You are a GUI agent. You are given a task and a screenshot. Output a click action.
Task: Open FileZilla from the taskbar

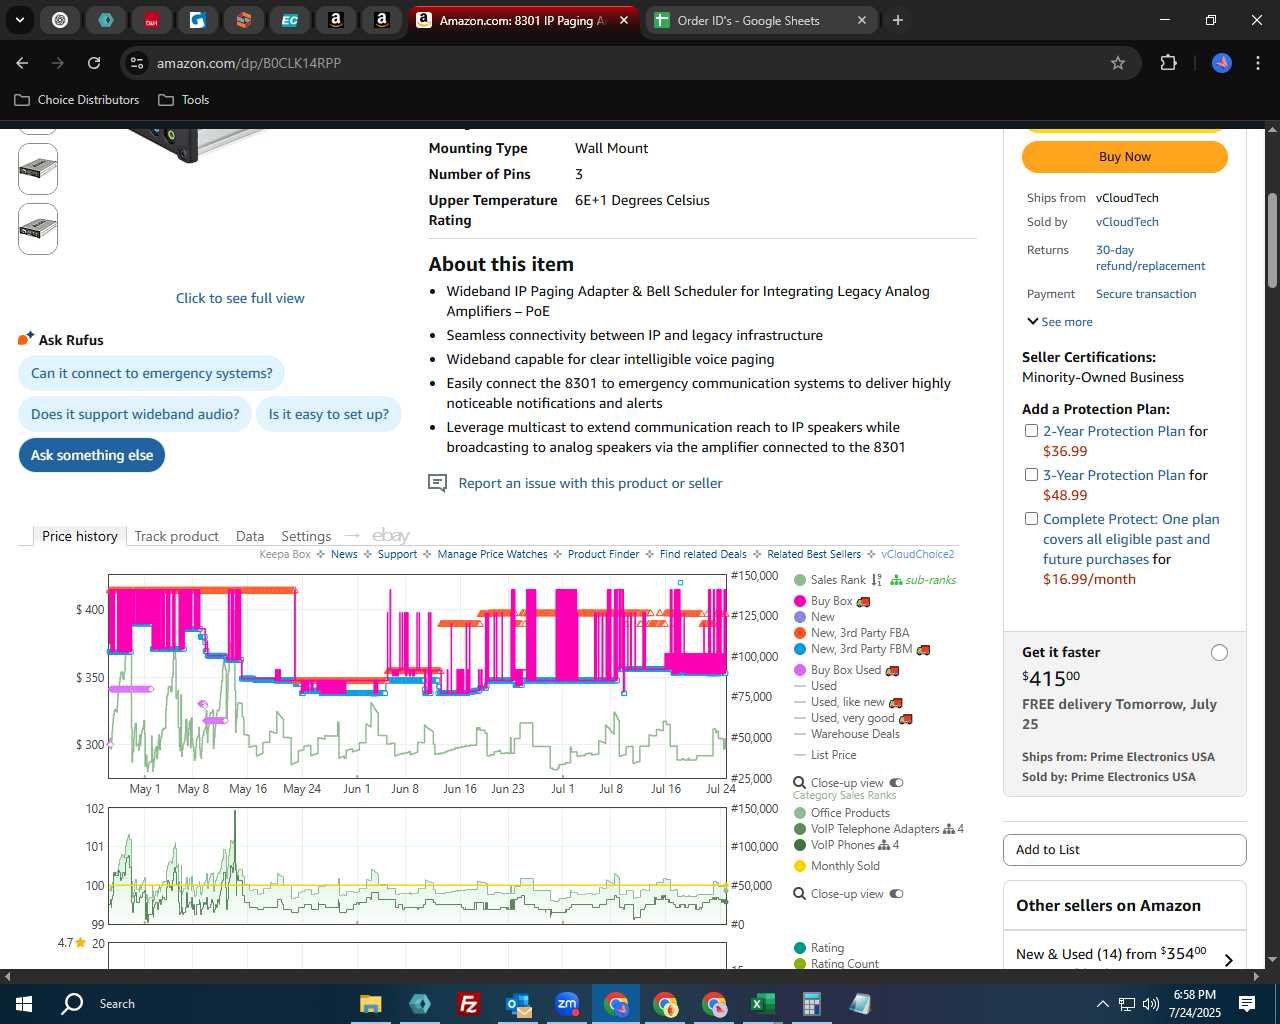click(x=468, y=1004)
